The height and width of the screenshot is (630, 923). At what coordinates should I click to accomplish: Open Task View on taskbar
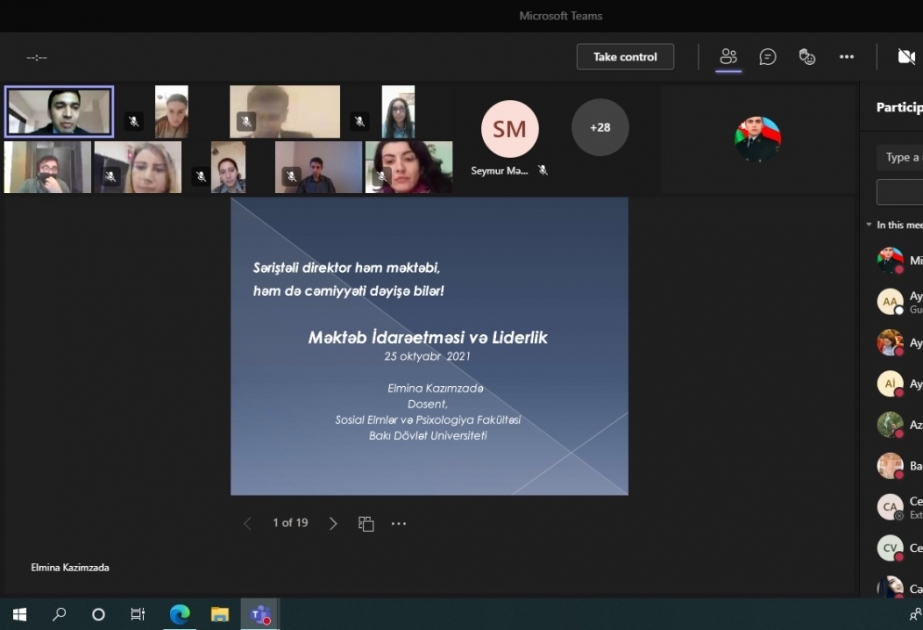[x=137, y=615]
